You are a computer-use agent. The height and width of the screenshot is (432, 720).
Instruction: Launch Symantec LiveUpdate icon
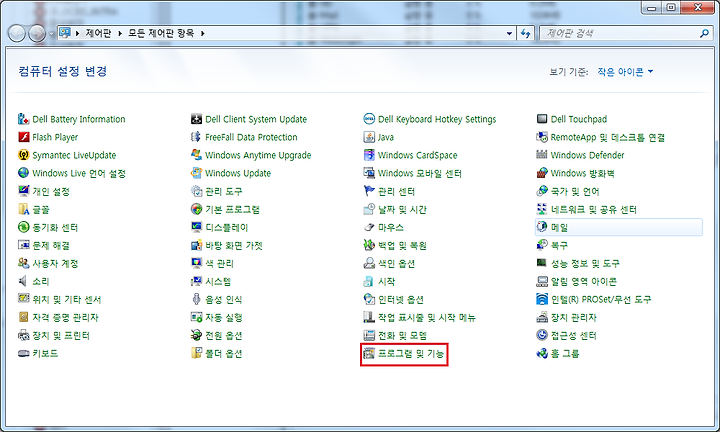pos(23,155)
